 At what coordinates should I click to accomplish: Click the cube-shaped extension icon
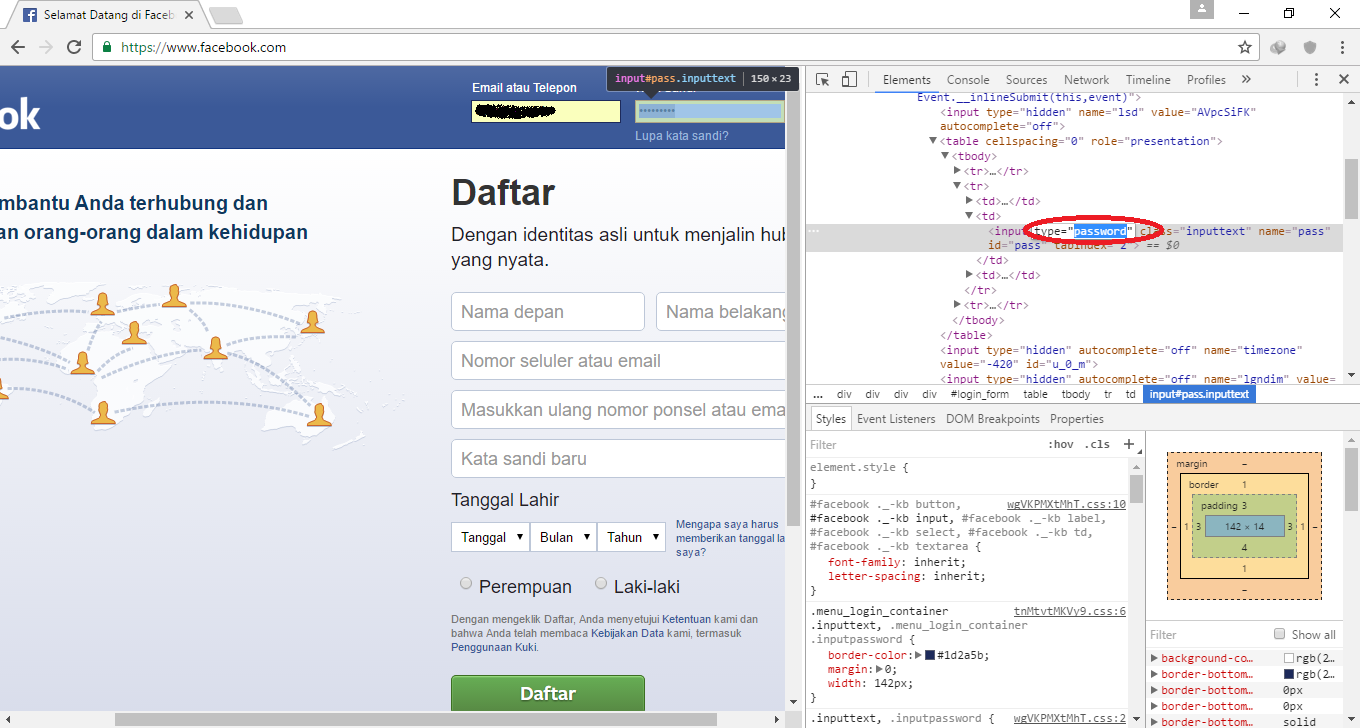click(x=1278, y=47)
